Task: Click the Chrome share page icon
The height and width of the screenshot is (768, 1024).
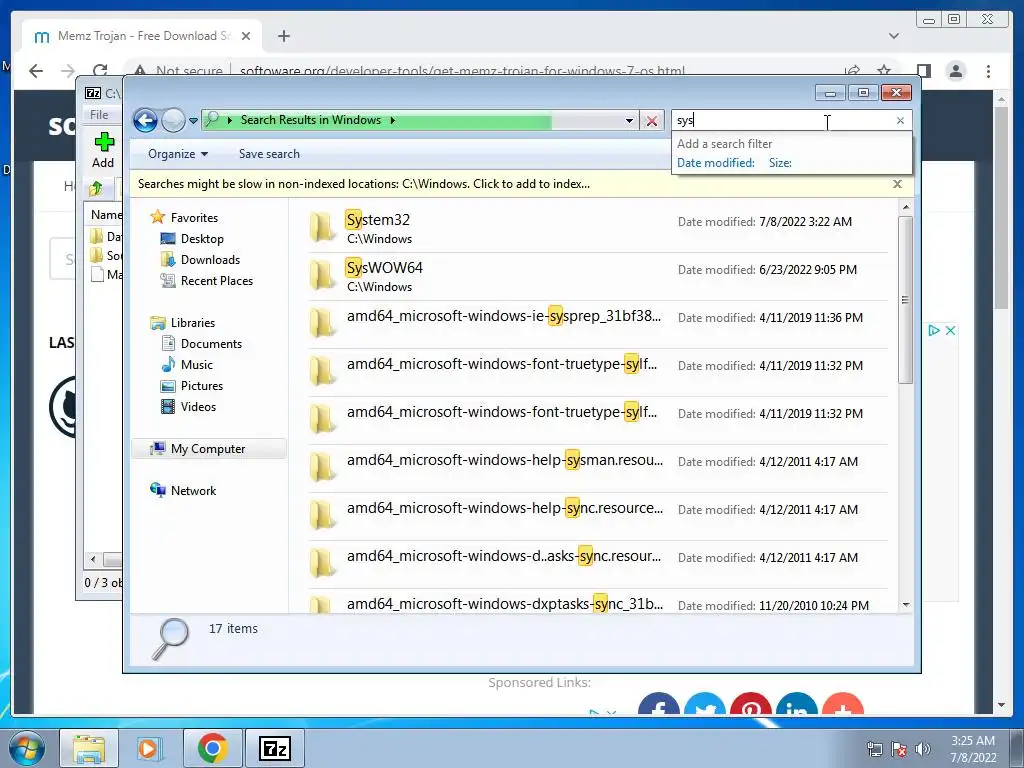Action: pyautogui.click(x=852, y=71)
